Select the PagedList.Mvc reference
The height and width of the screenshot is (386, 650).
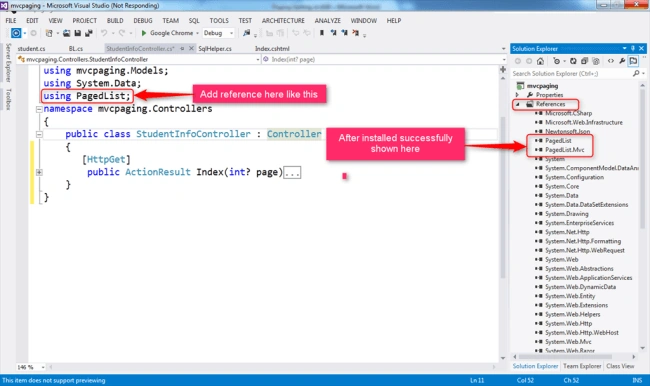tap(565, 150)
